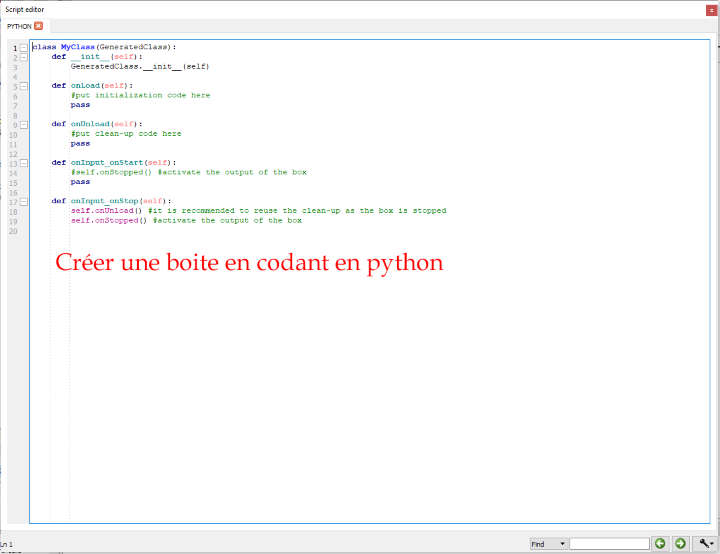The height and width of the screenshot is (554, 720).
Task: Click on 'GeneratedClass.__init__(self)' code line
Action: pyautogui.click(x=140, y=67)
